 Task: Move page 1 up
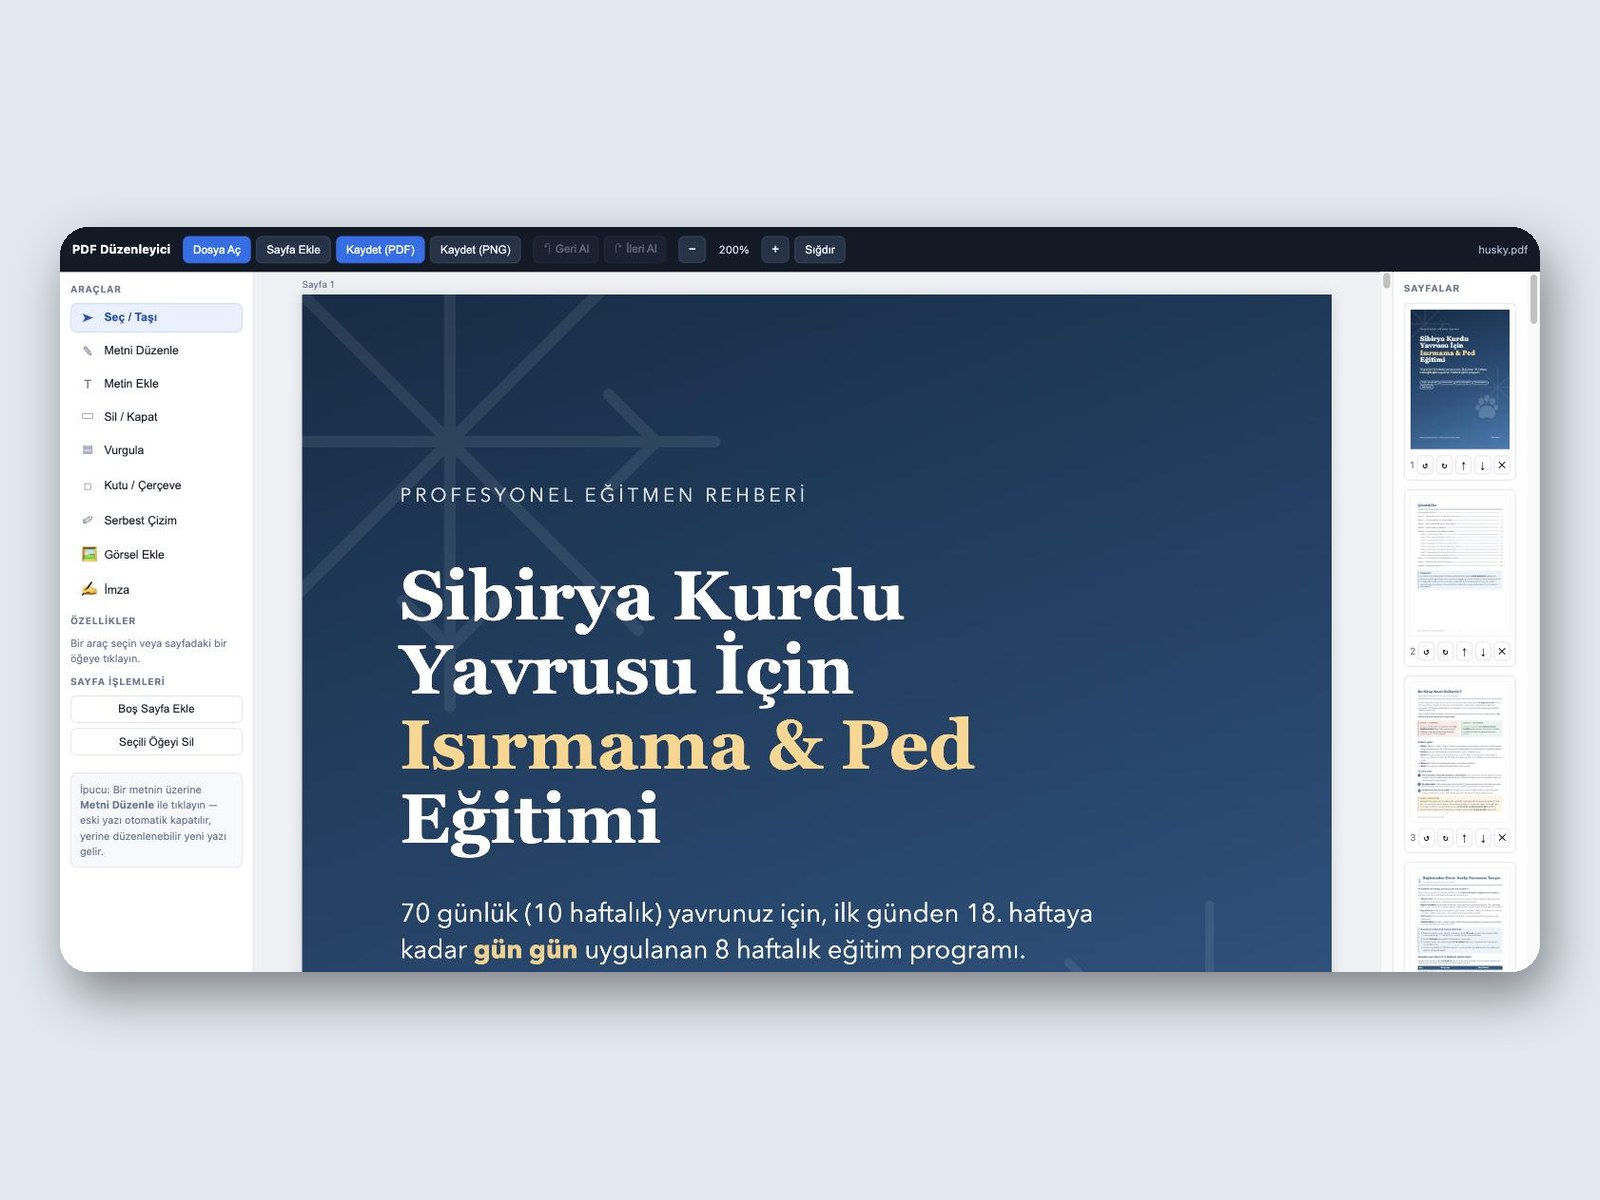(1464, 465)
